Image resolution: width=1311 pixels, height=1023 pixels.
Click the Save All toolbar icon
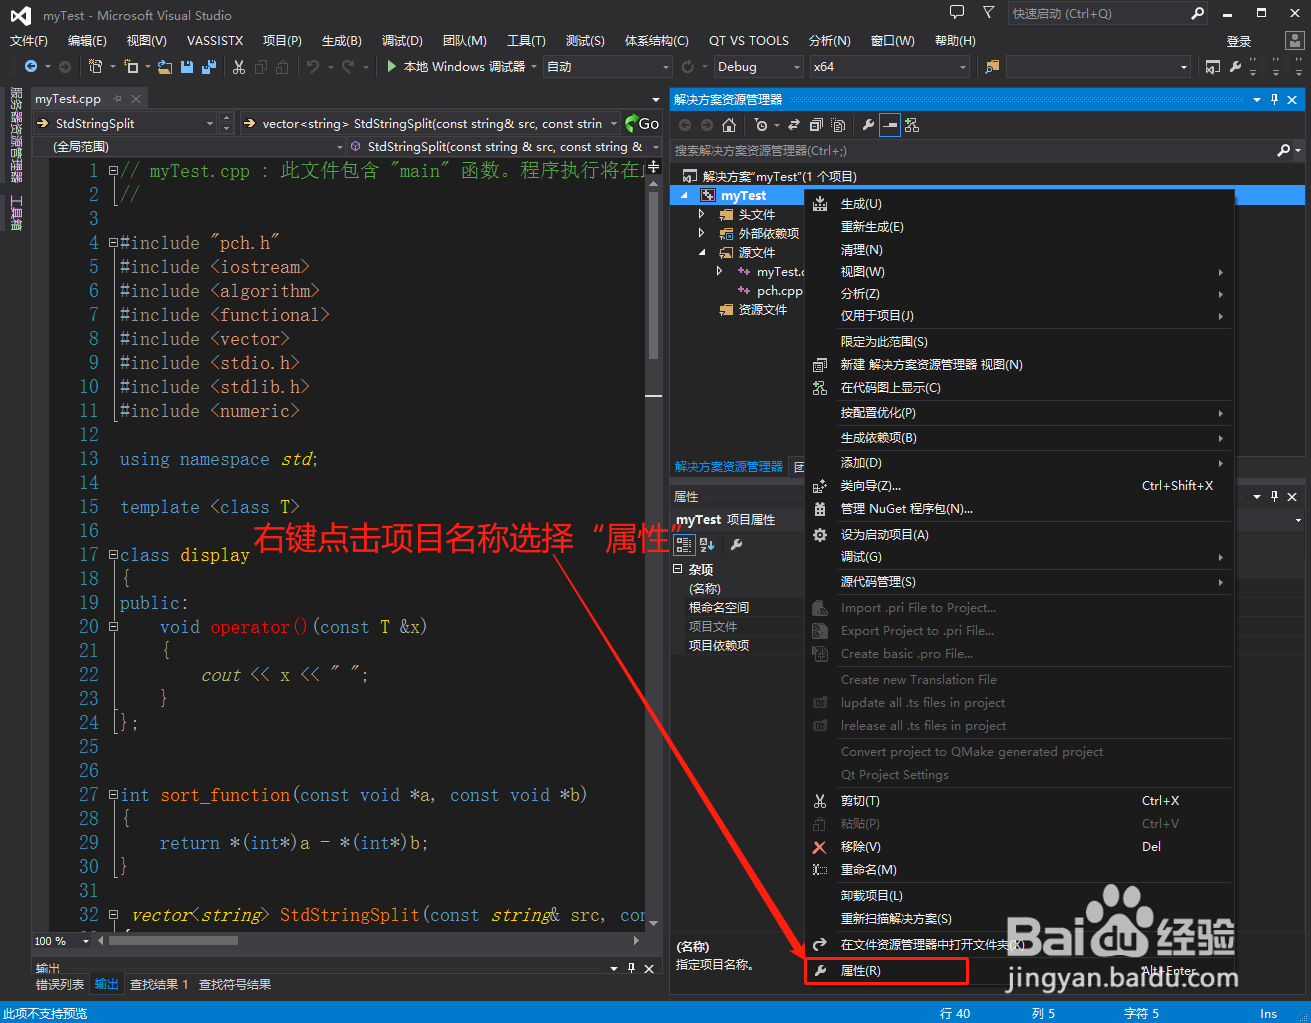[209, 66]
